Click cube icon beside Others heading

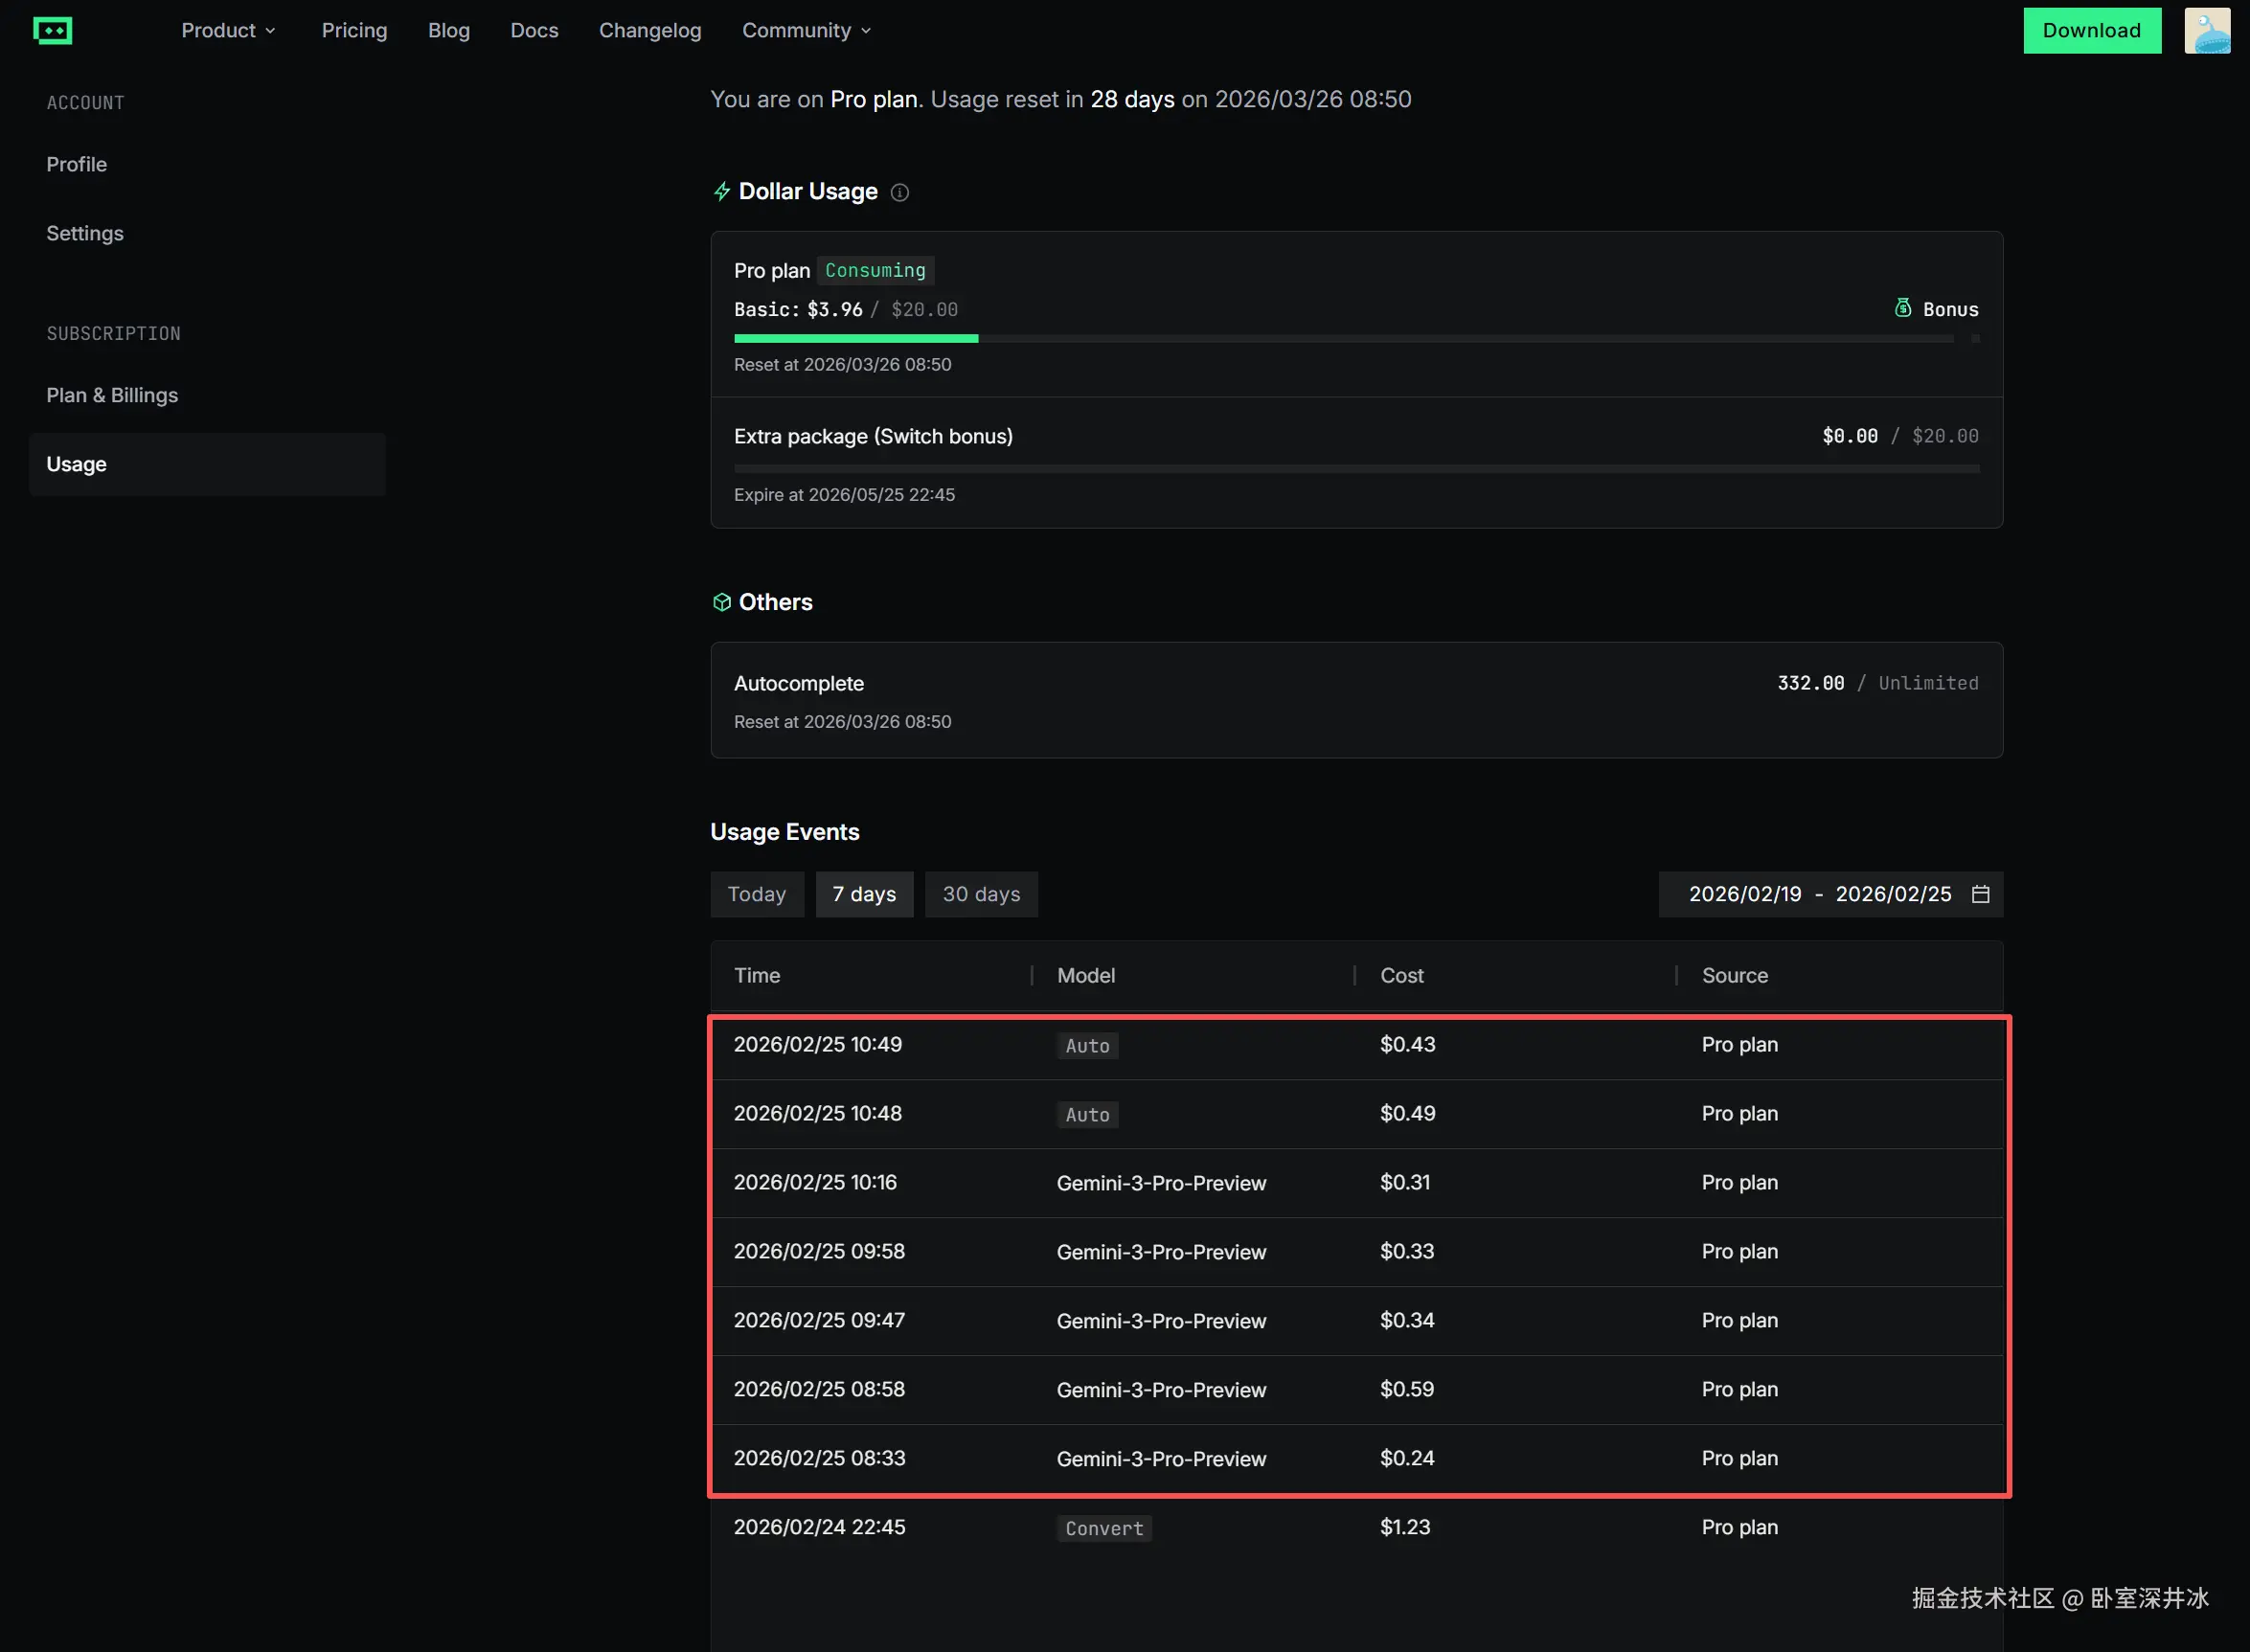[x=721, y=602]
